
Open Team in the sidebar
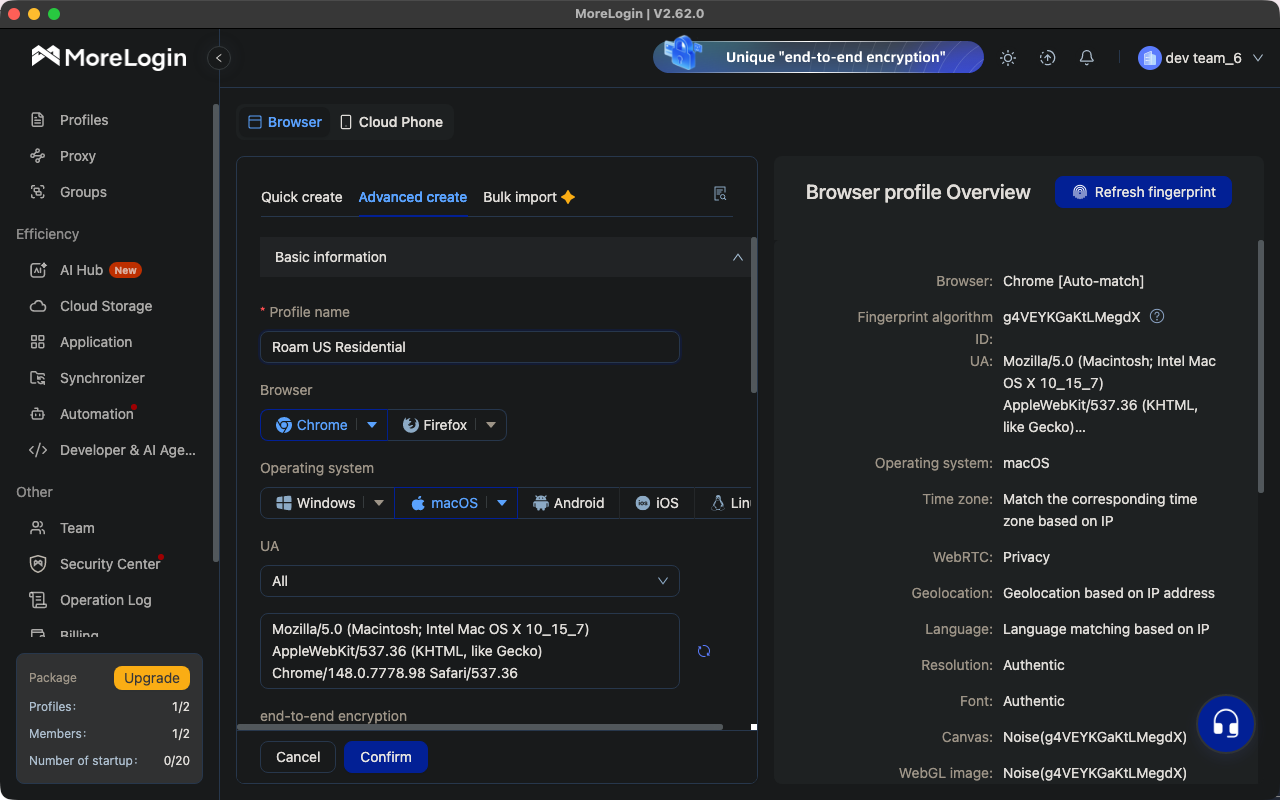coord(77,528)
